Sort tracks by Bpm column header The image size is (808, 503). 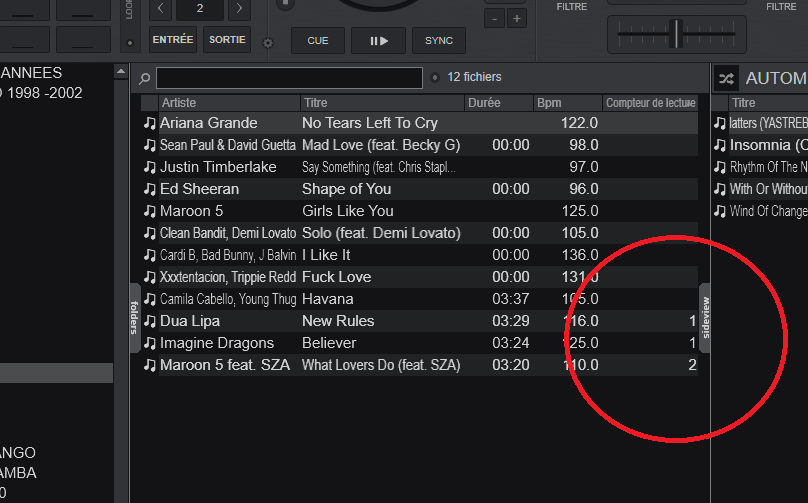point(565,103)
